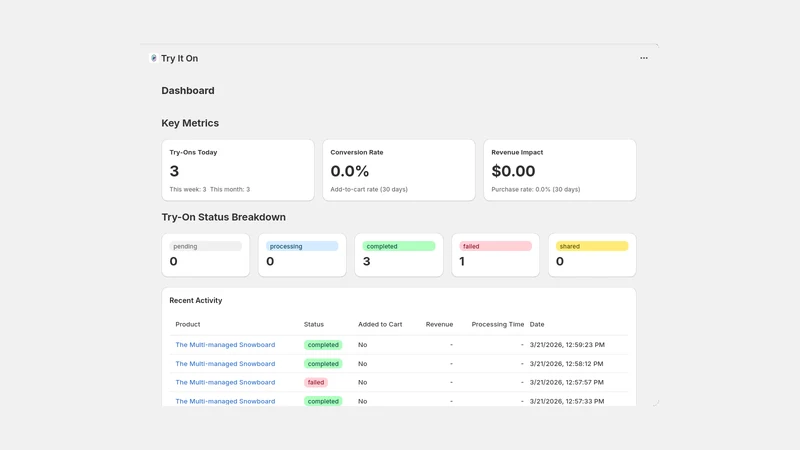The height and width of the screenshot is (450, 800).
Task: Select the Revenue Impact metric card
Action: [x=560, y=170]
